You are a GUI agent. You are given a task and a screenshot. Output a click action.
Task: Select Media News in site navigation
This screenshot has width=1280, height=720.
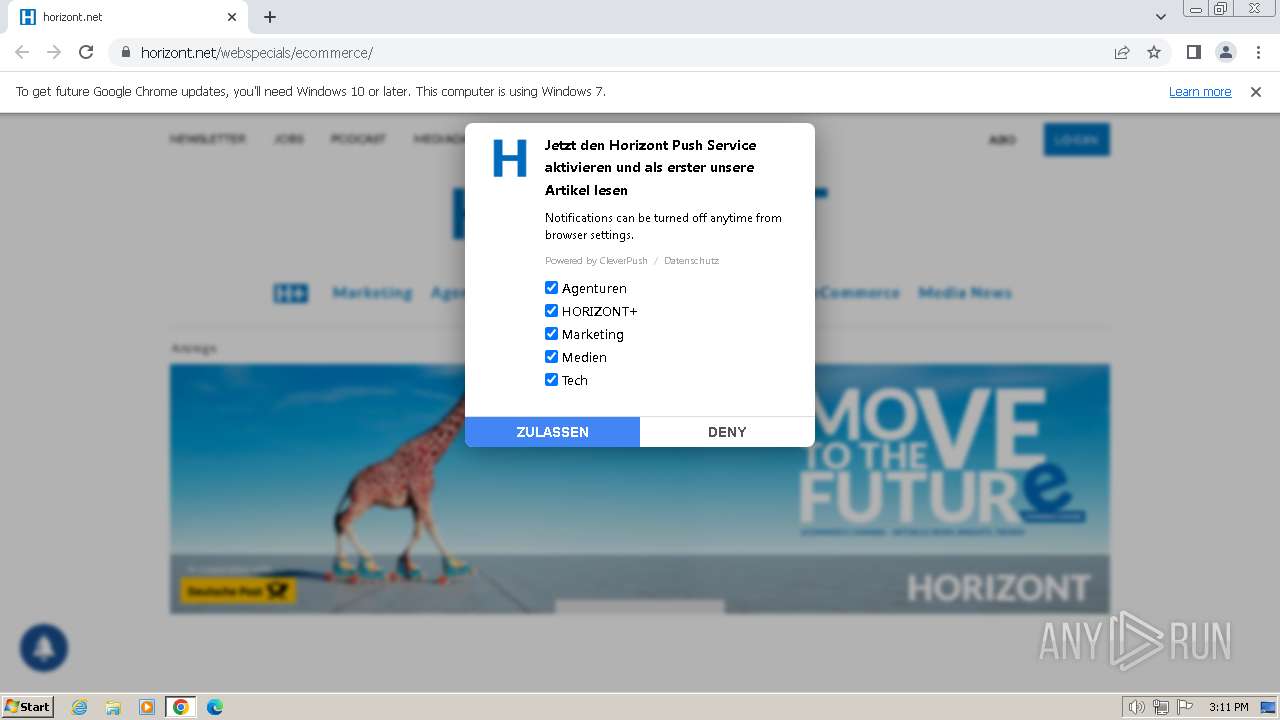(x=965, y=293)
